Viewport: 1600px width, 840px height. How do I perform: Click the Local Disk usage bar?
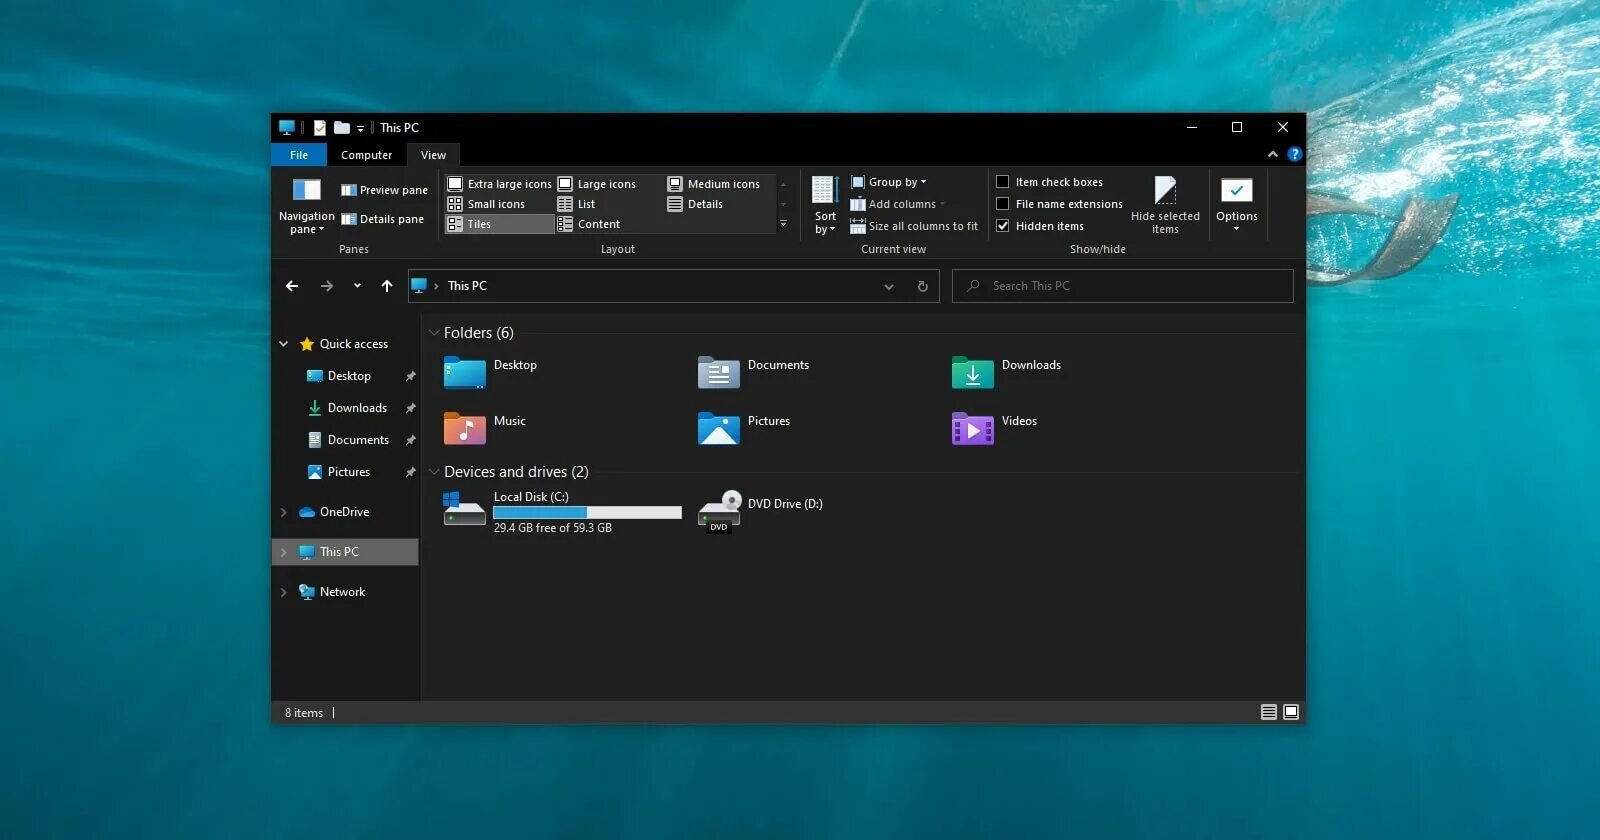point(587,512)
